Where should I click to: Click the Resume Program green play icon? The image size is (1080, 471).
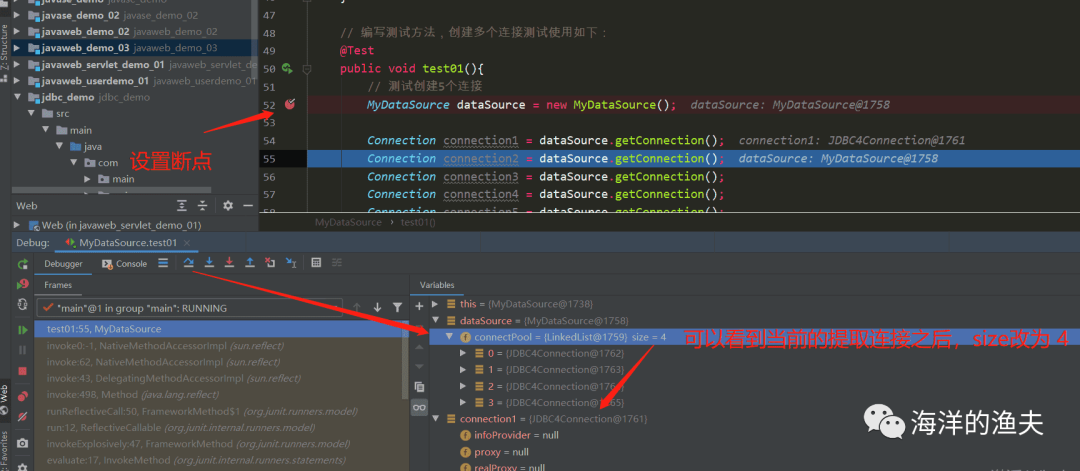[x=23, y=330]
